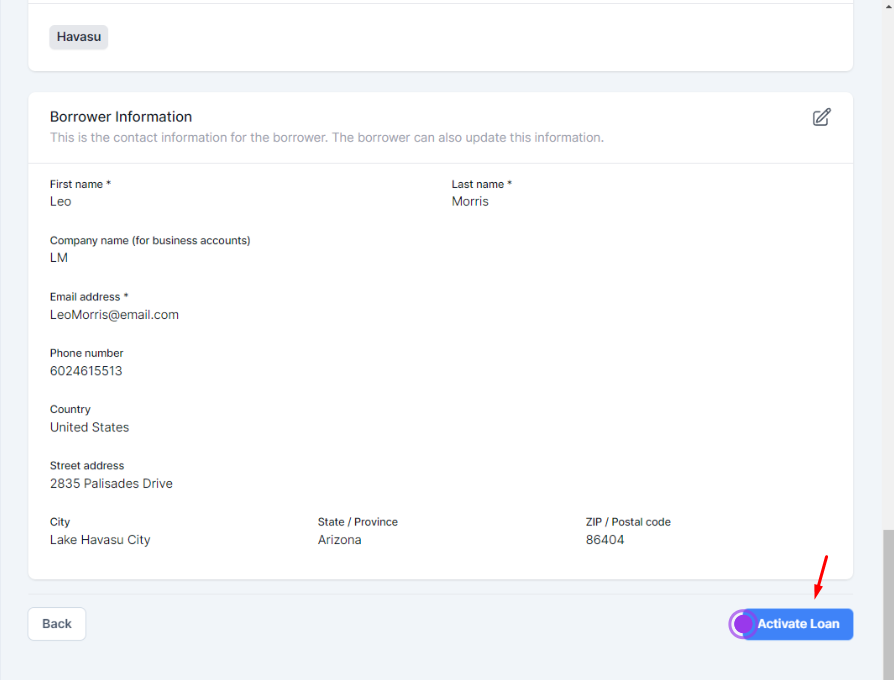Click the last name value Morris
Screen dimensions: 894x680
pos(470,202)
